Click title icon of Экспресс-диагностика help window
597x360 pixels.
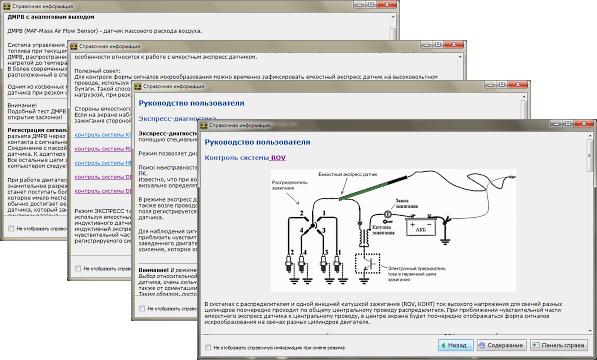[x=138, y=86]
